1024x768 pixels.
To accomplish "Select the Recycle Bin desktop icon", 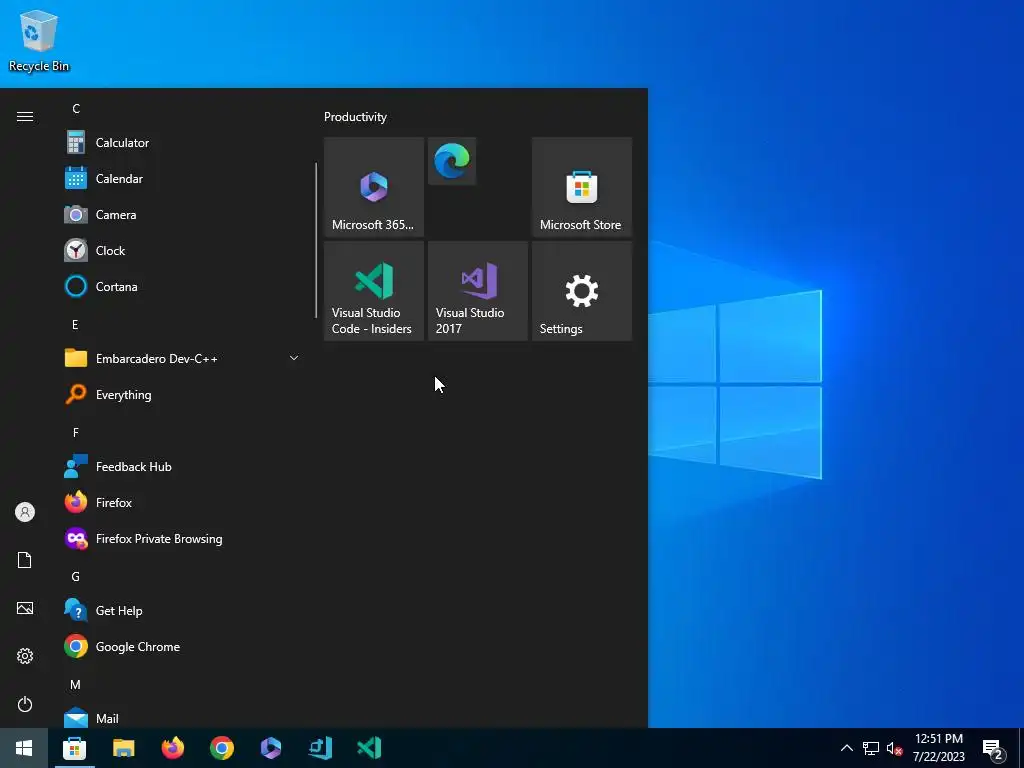I will [x=39, y=40].
